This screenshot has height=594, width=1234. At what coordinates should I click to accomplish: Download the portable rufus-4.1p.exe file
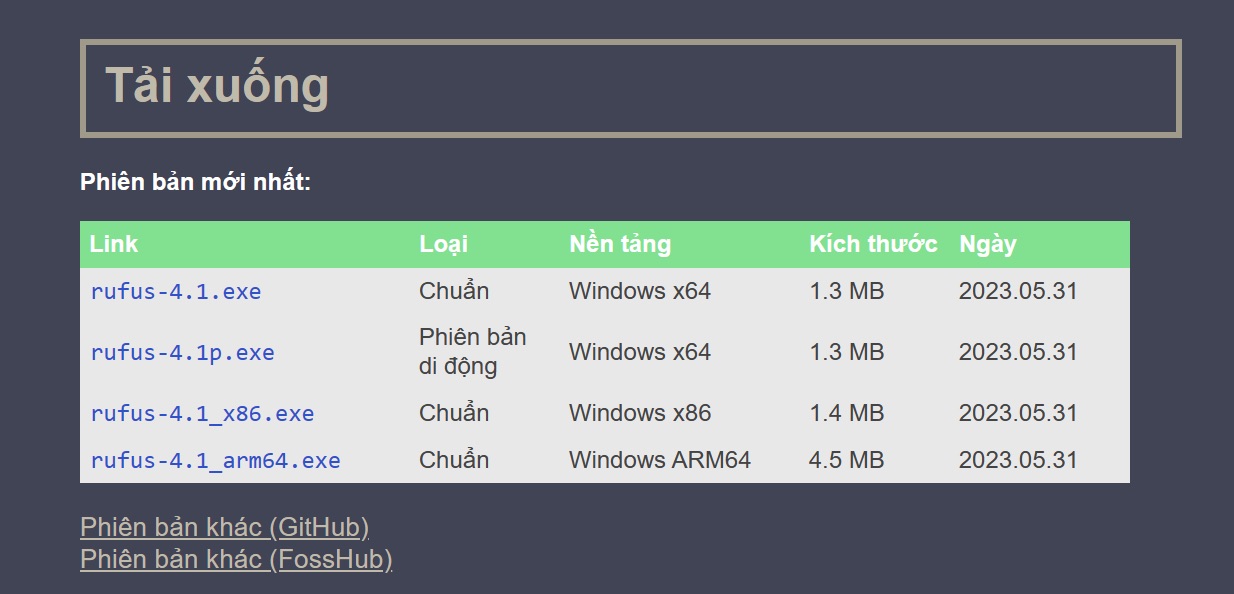(182, 352)
